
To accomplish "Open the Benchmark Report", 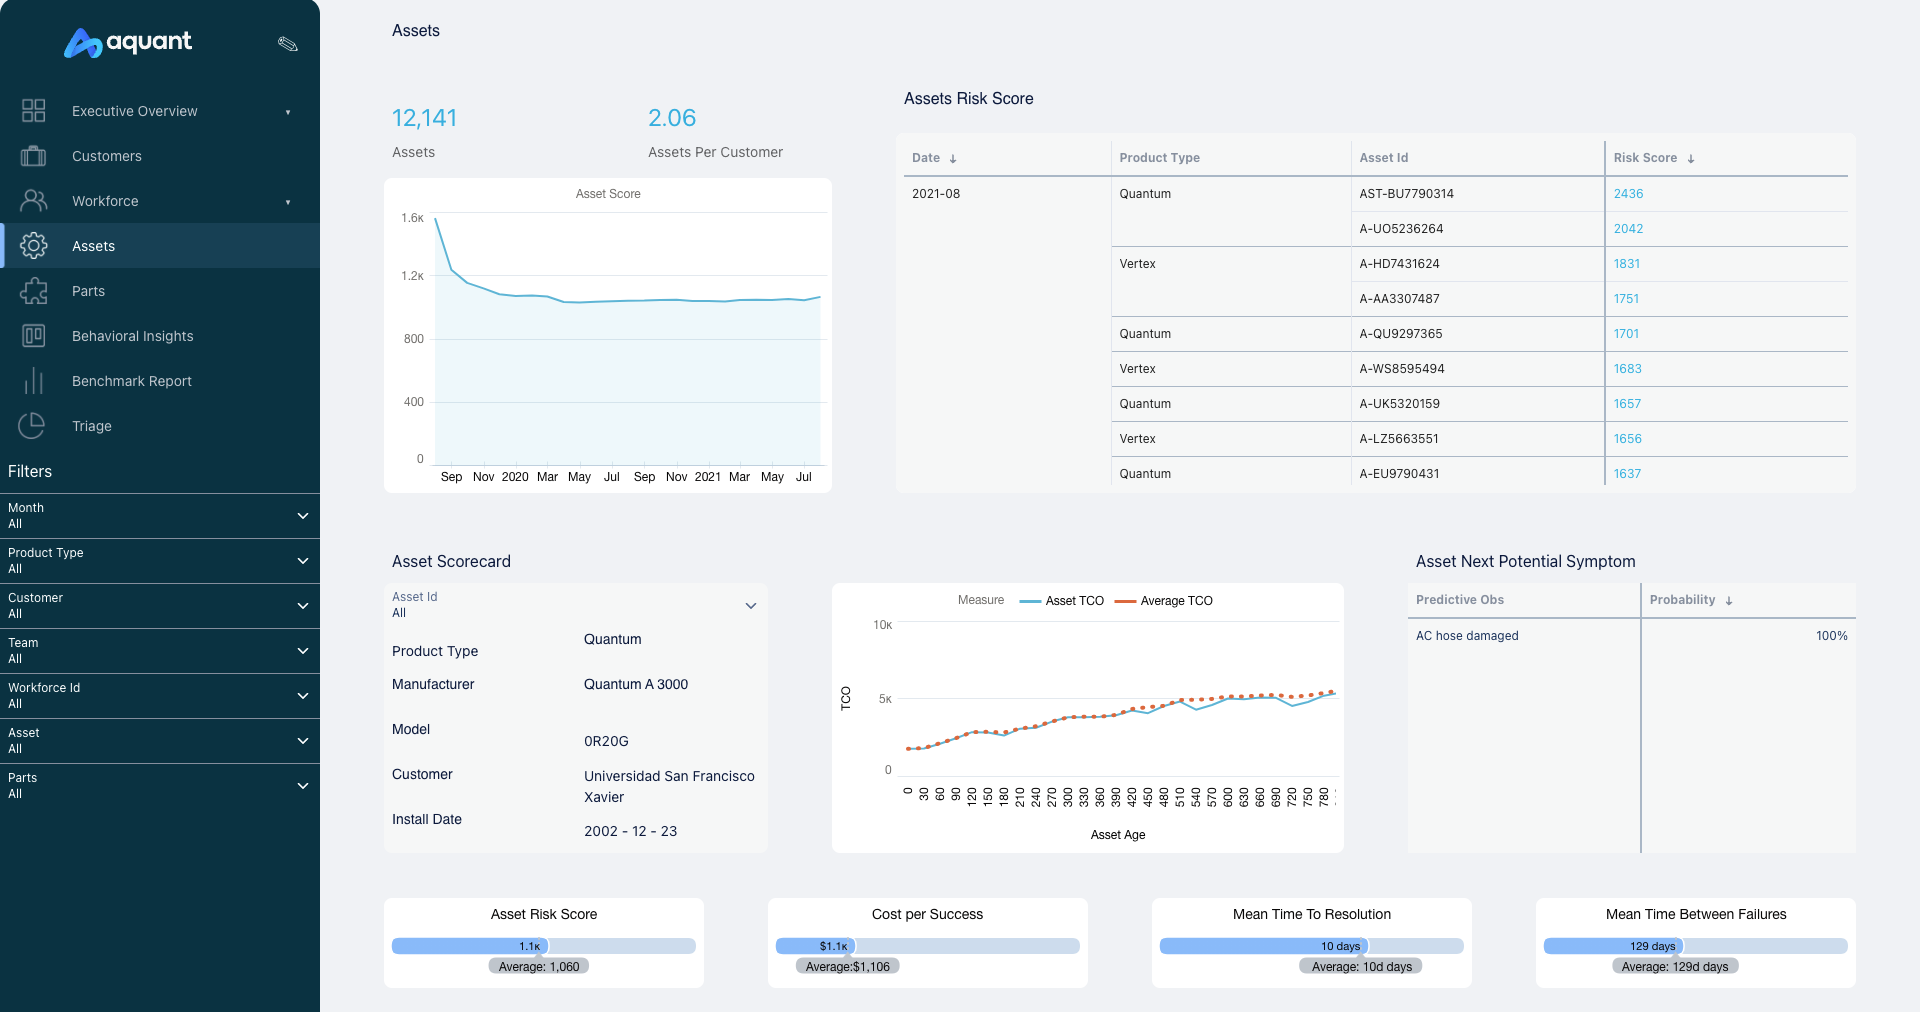I will [x=131, y=381].
